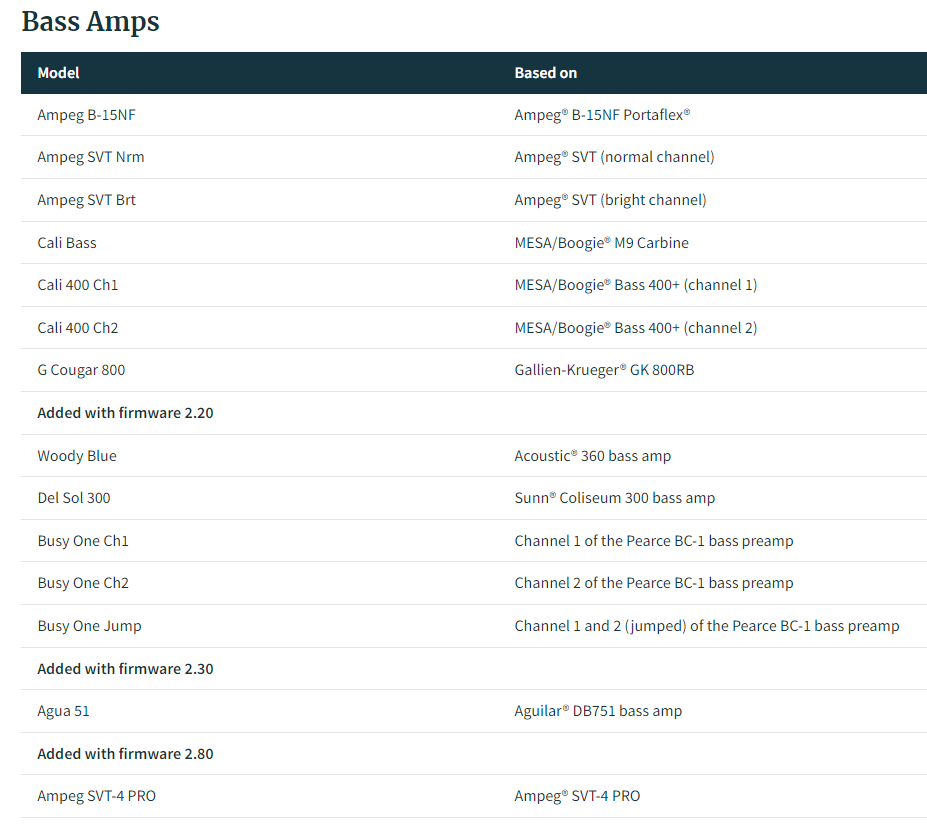927x836 pixels.
Task: Click 'Channel 1 of the Pearce BC-1' text
Action: 610,541
